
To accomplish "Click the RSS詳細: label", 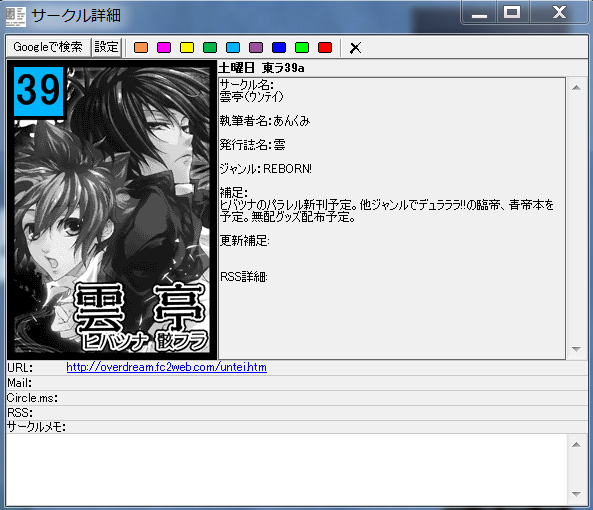I will tap(244, 277).
